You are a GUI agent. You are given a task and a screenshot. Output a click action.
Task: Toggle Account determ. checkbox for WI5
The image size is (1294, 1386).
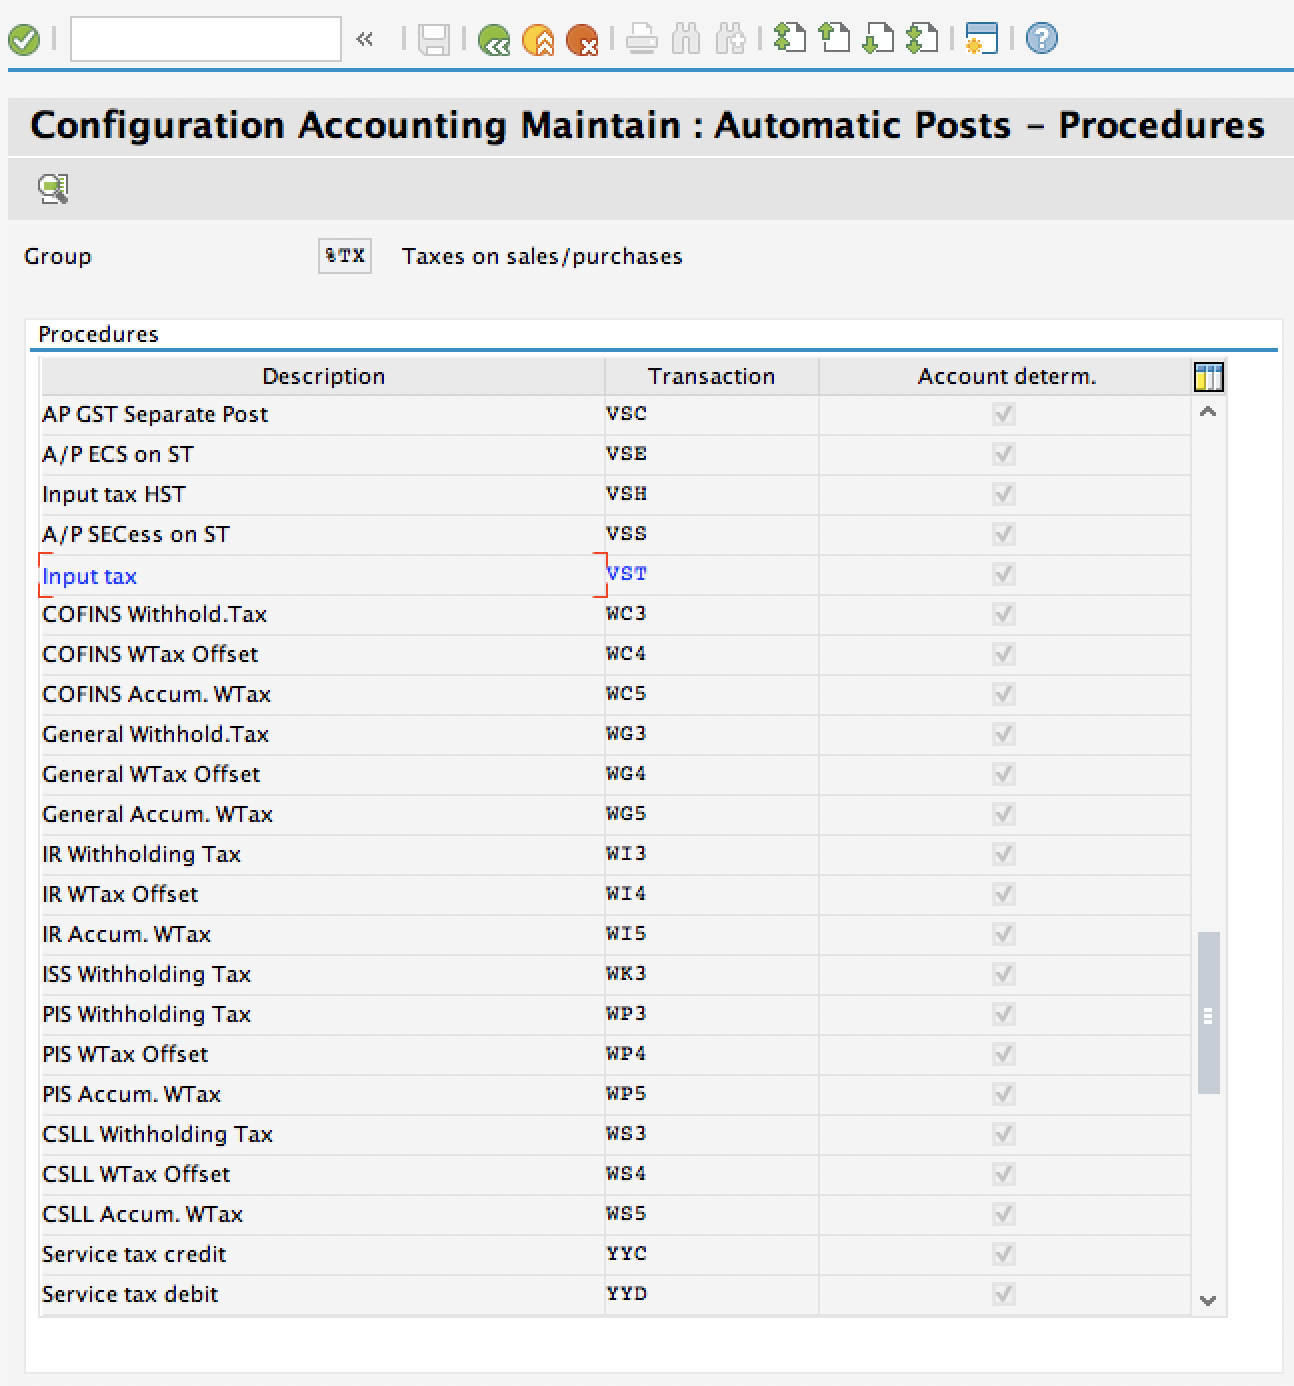1004,934
